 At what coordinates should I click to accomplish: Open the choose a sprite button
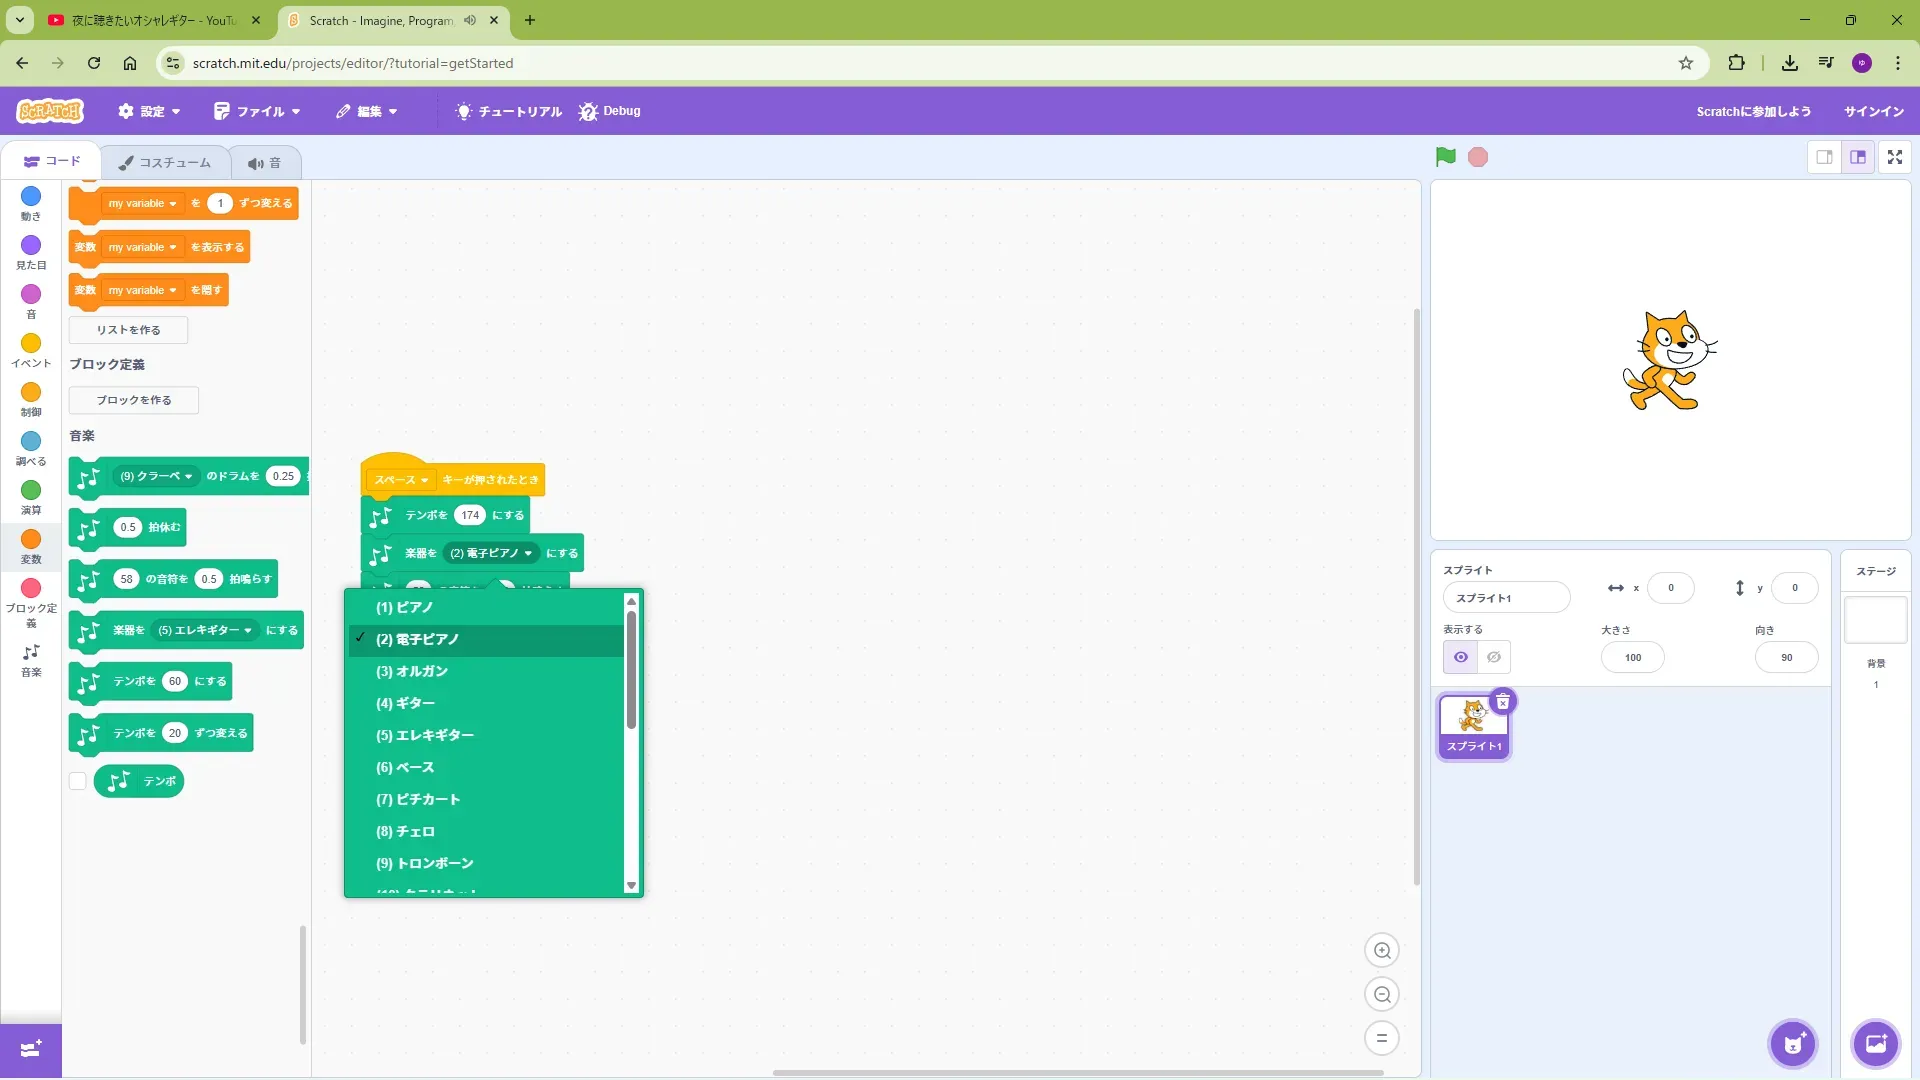(x=1792, y=1044)
